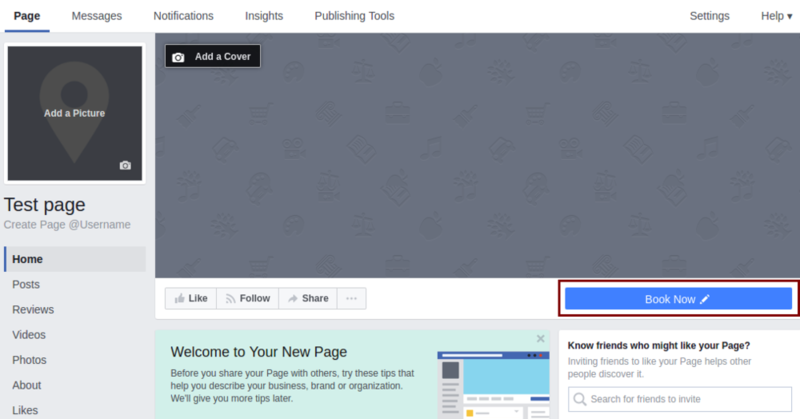Click the small camera icon on profile picture
Image resolution: width=800 pixels, height=419 pixels.
[125, 165]
